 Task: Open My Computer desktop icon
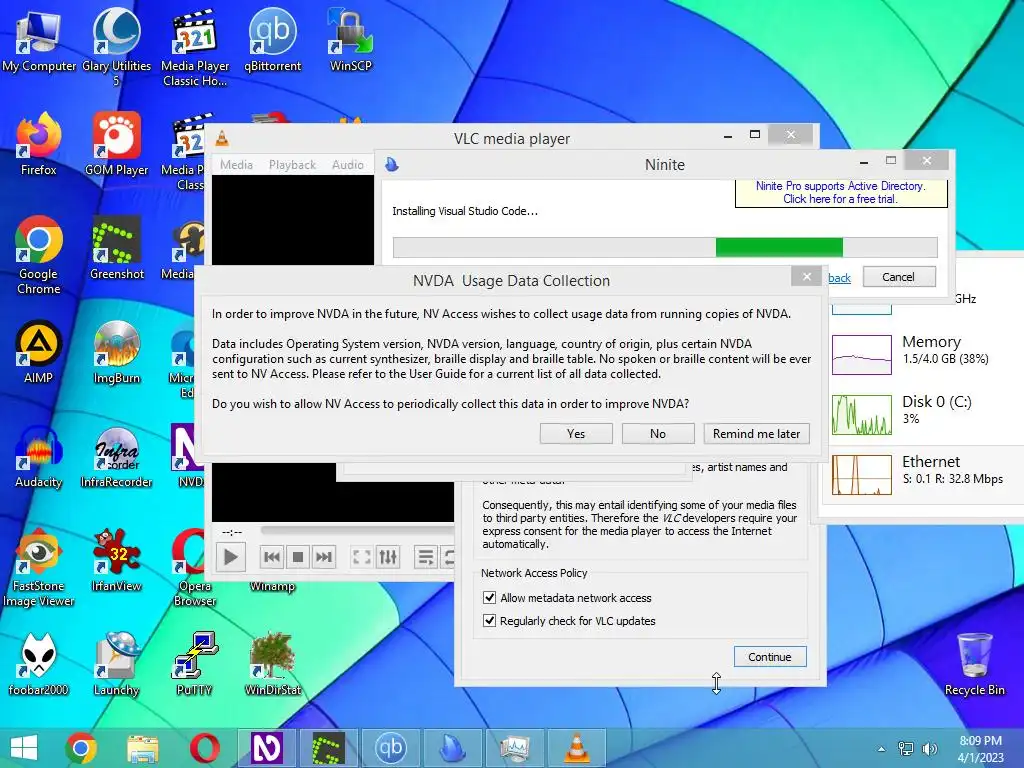(x=39, y=40)
